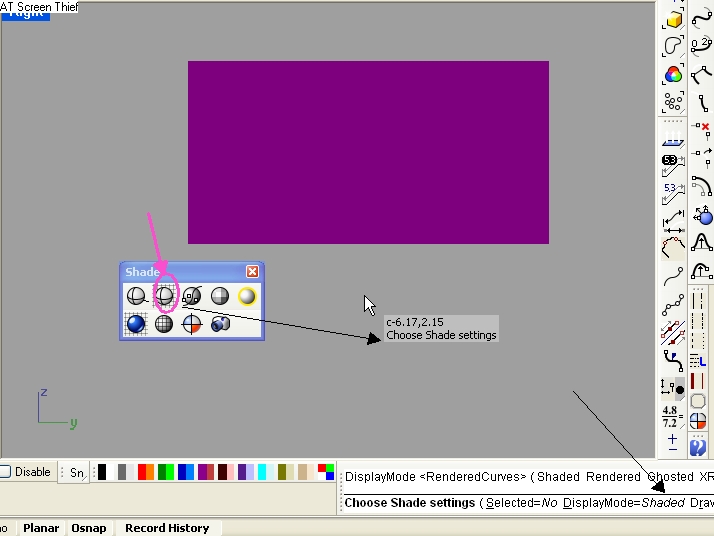
Task: Click the blue 53 dimension icon
Action: pos(673,194)
